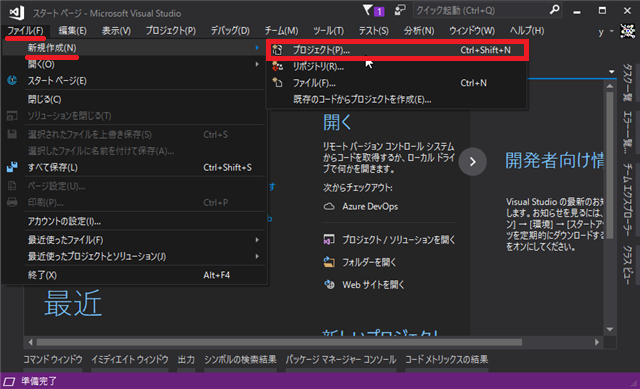Click the user account avatar icon
Viewport: 640px width, 389px height.
pos(627,31)
